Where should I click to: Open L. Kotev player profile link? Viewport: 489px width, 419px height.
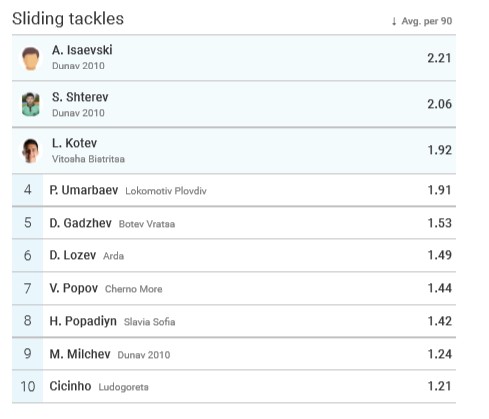(74, 143)
